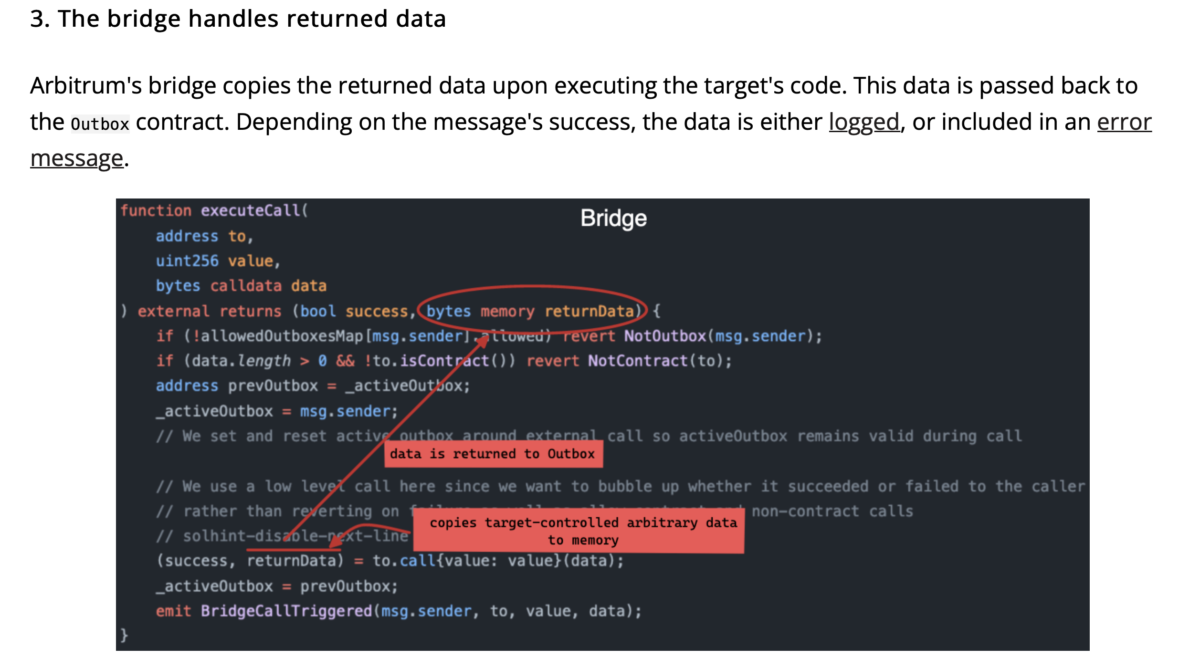Image resolution: width=1200 pixels, height=668 pixels.
Task: Click the "emit BridgeCallTriggered" code line
Action: point(398,611)
